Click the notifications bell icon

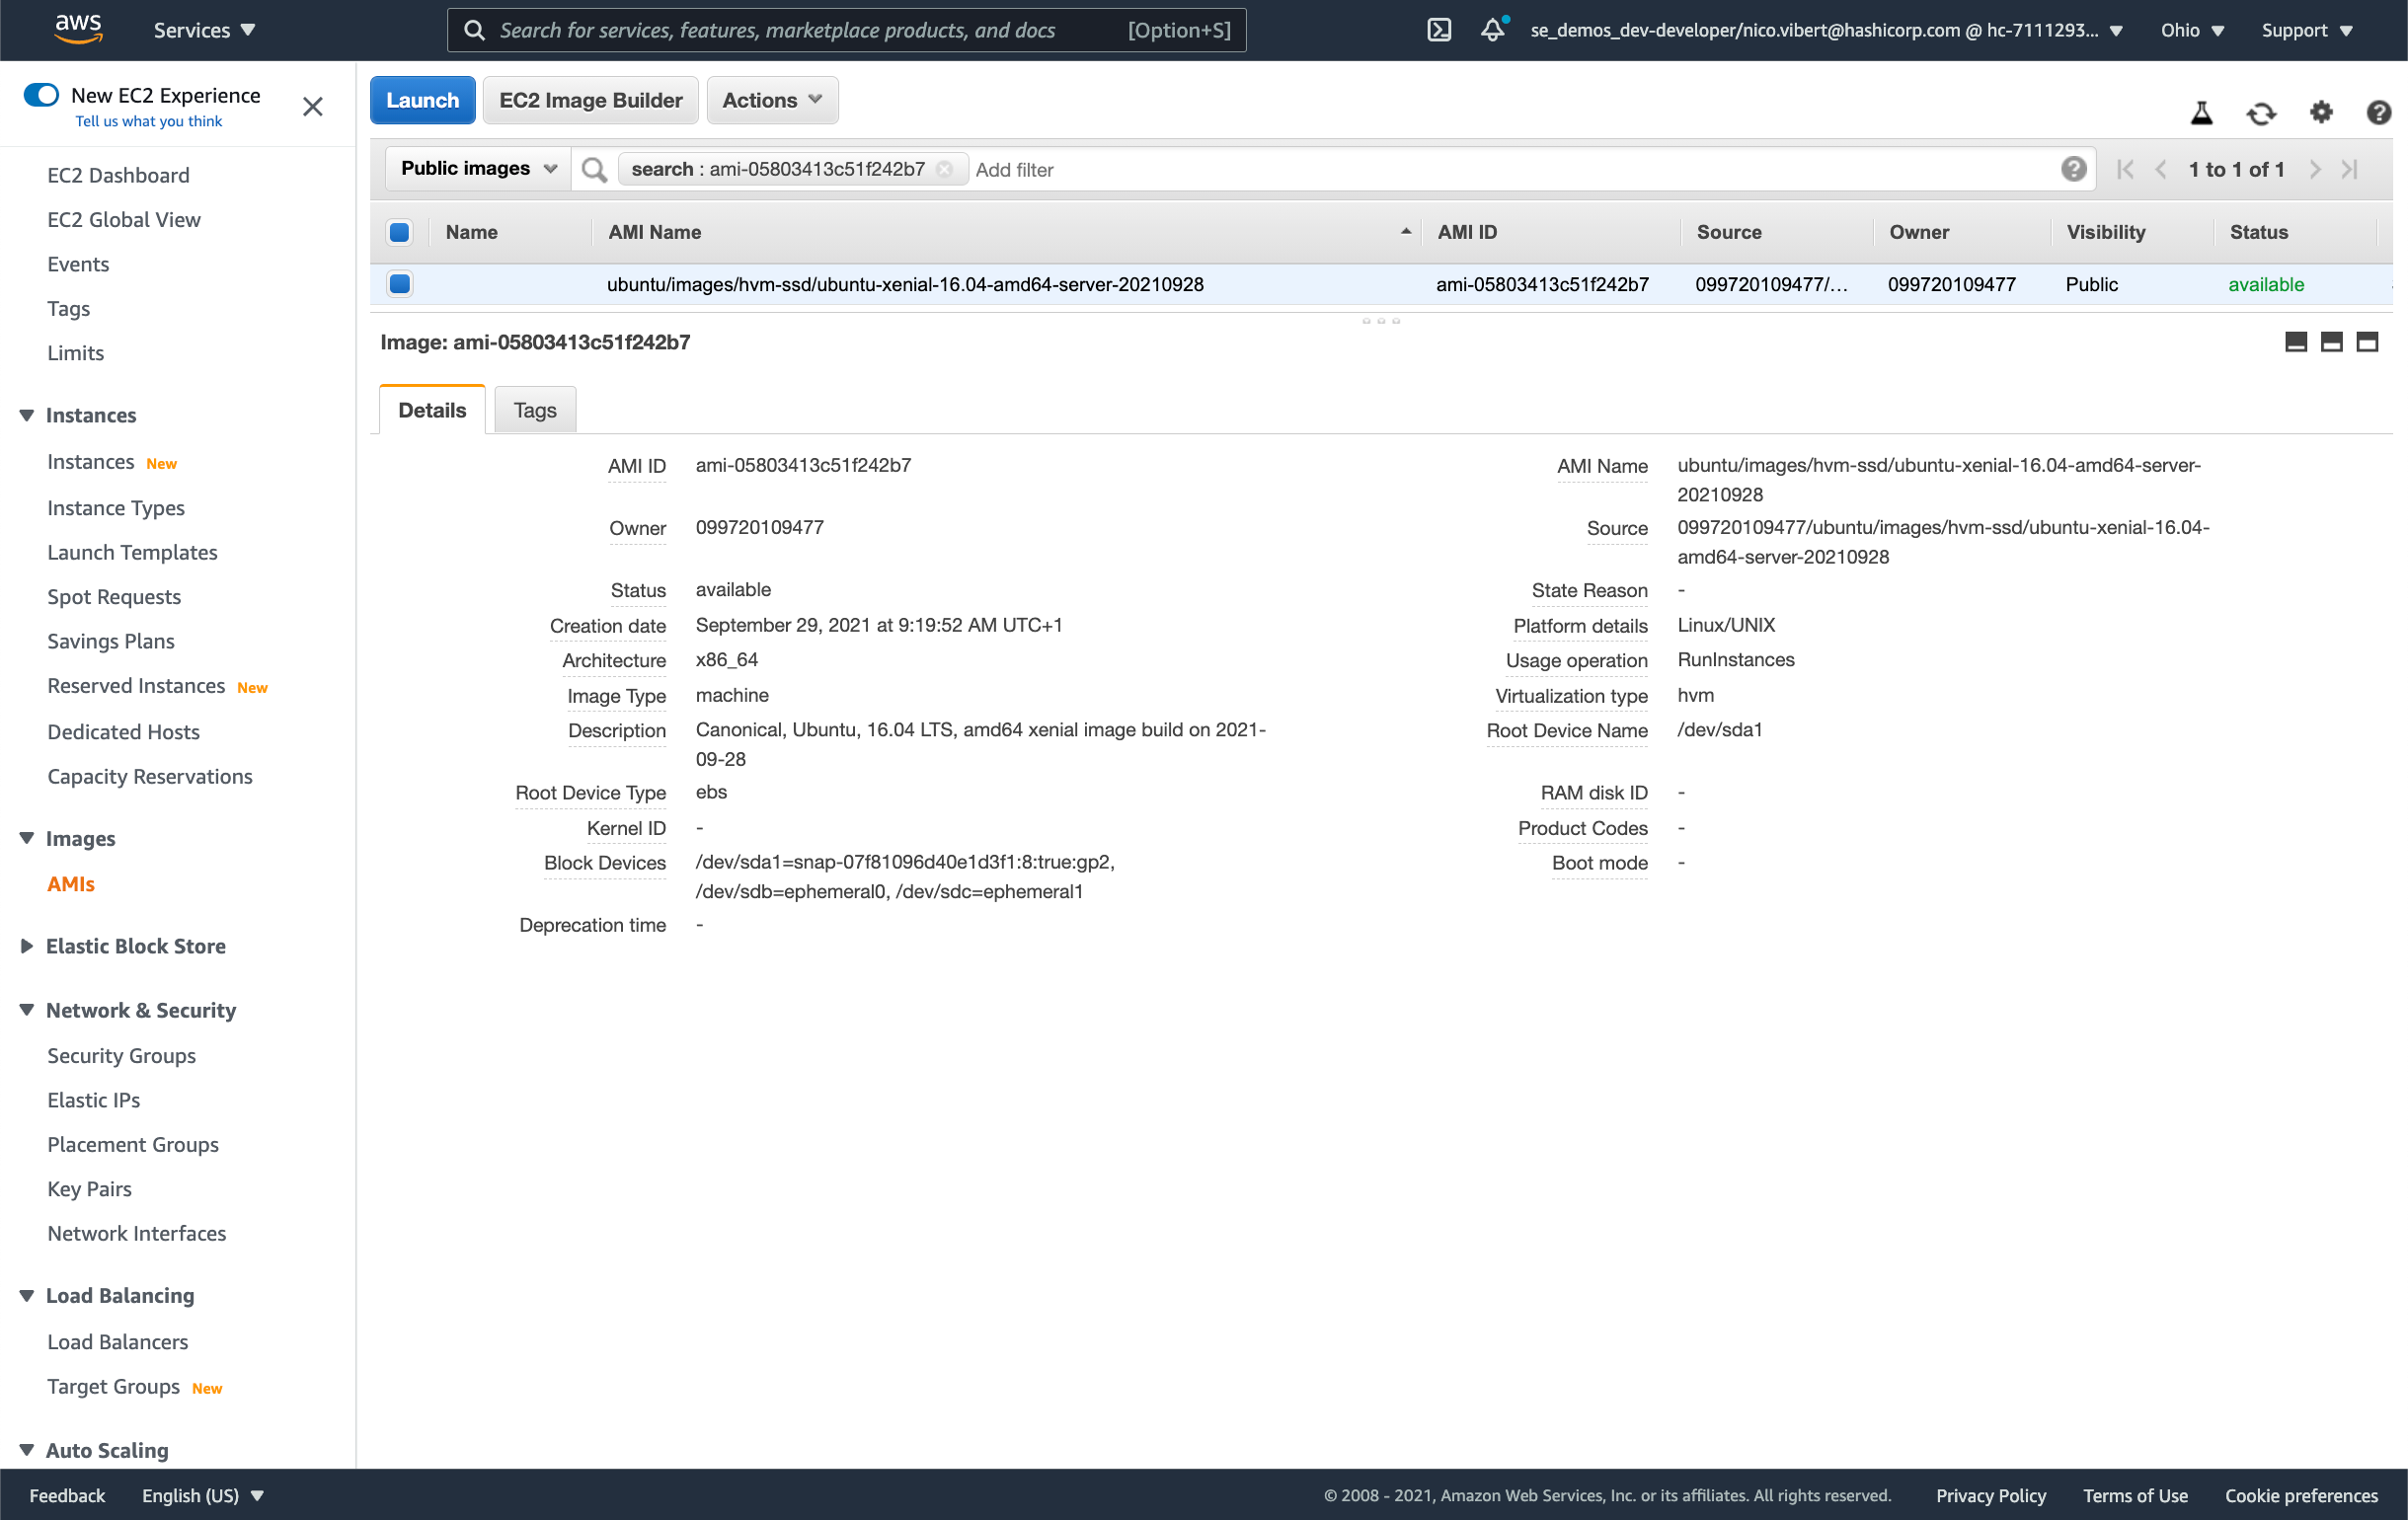click(1492, 30)
